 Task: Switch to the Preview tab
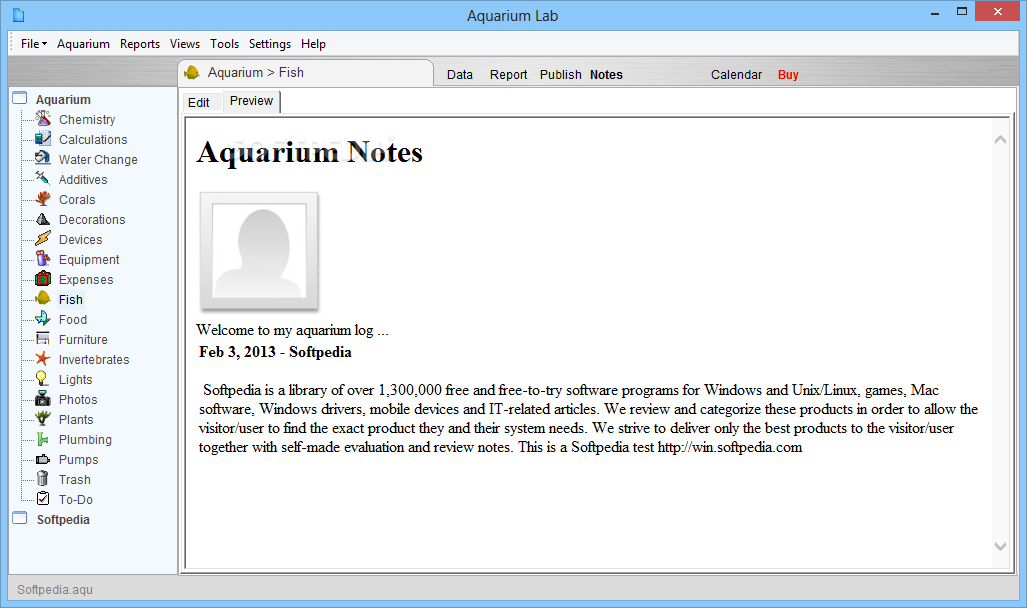[252, 101]
